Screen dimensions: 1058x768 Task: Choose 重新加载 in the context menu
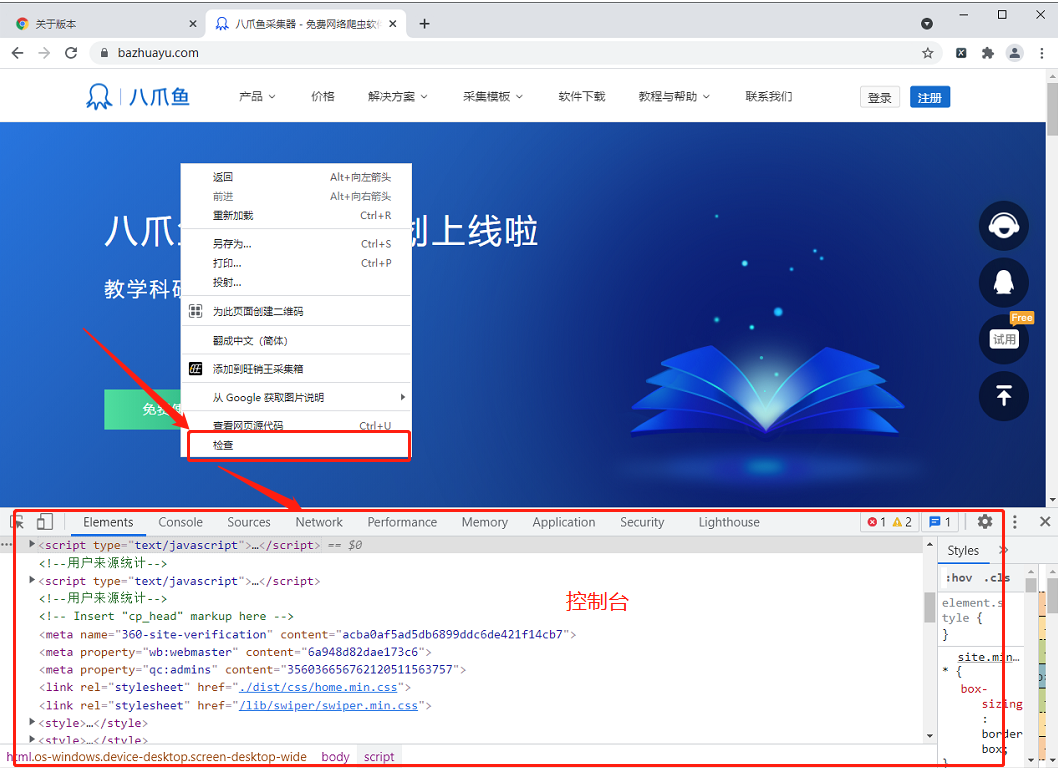point(296,215)
